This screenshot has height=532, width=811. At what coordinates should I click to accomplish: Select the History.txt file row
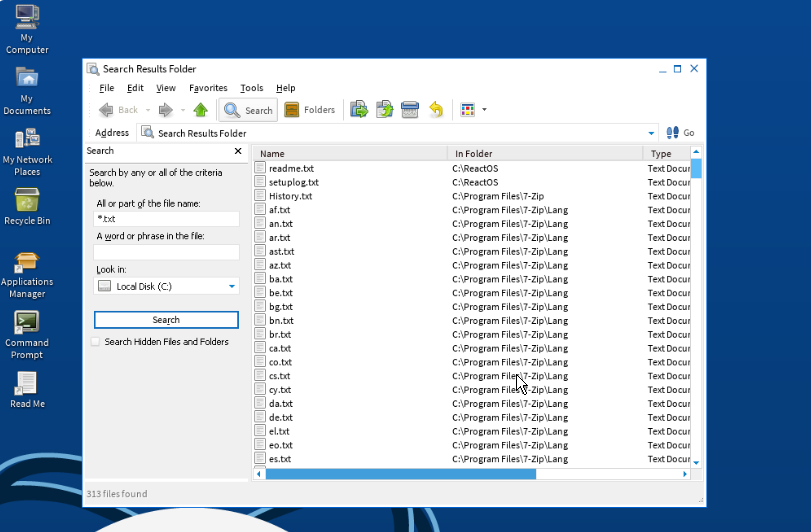click(x=472, y=196)
